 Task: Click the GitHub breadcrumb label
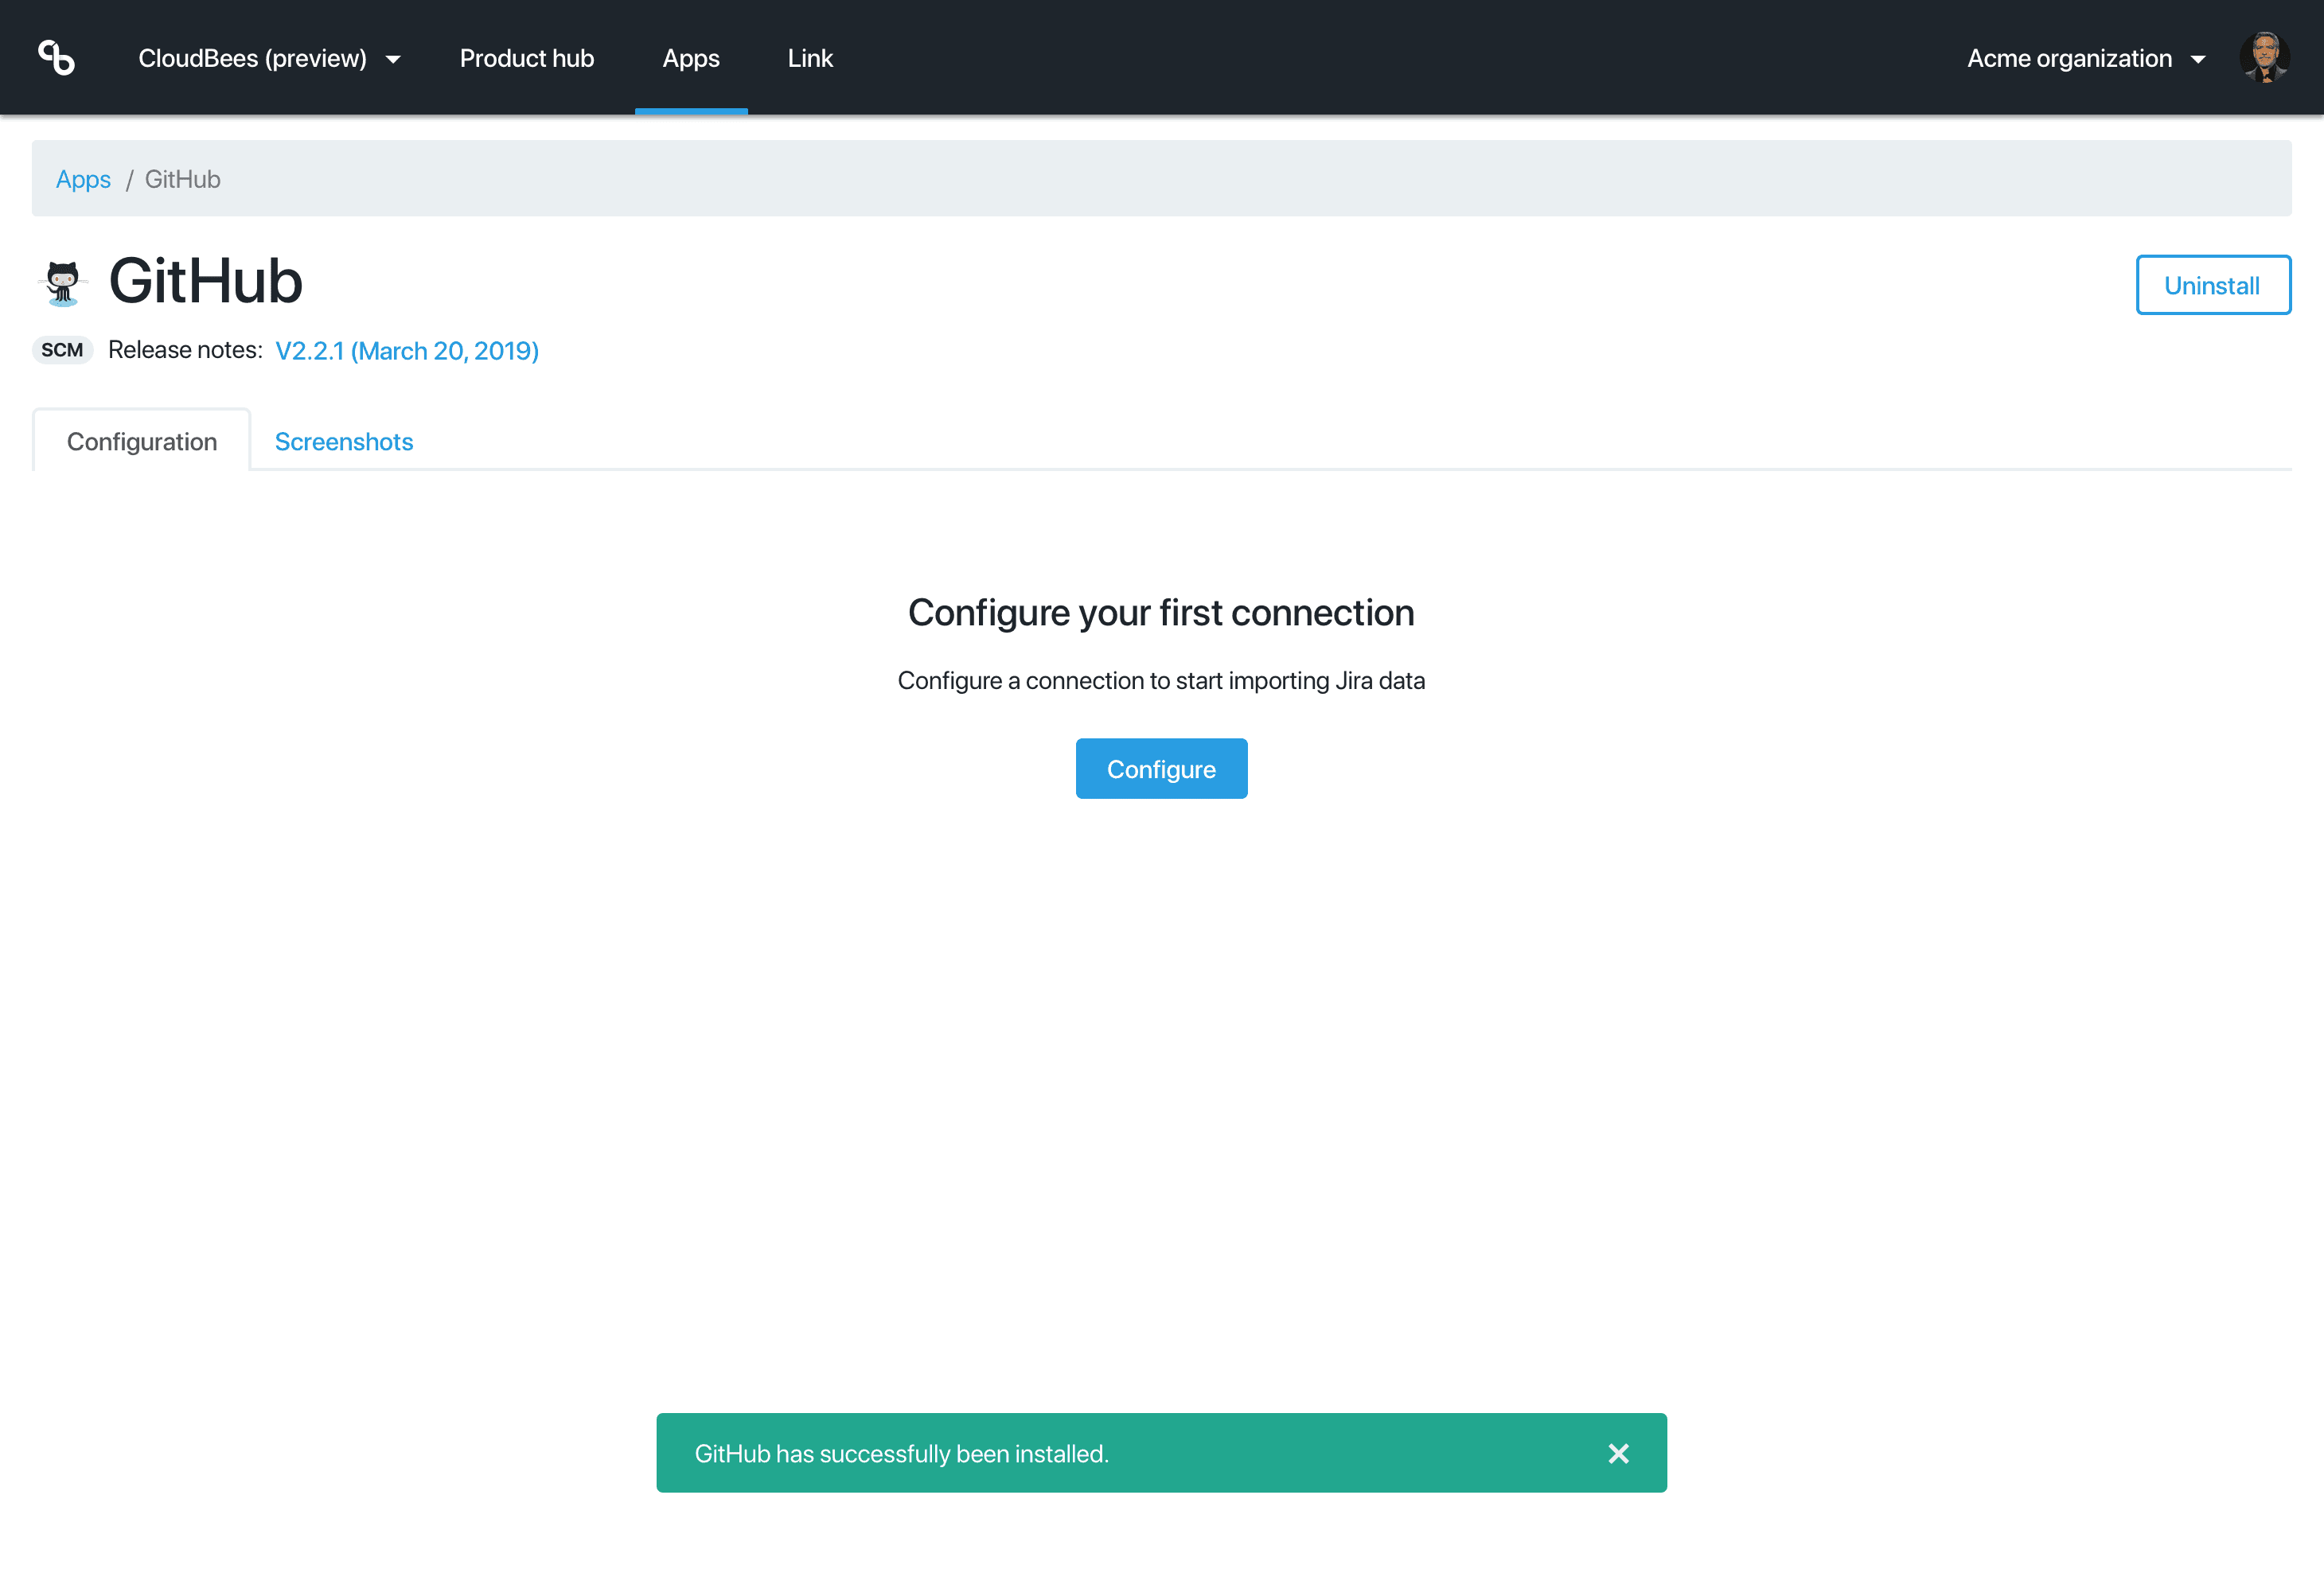click(182, 179)
